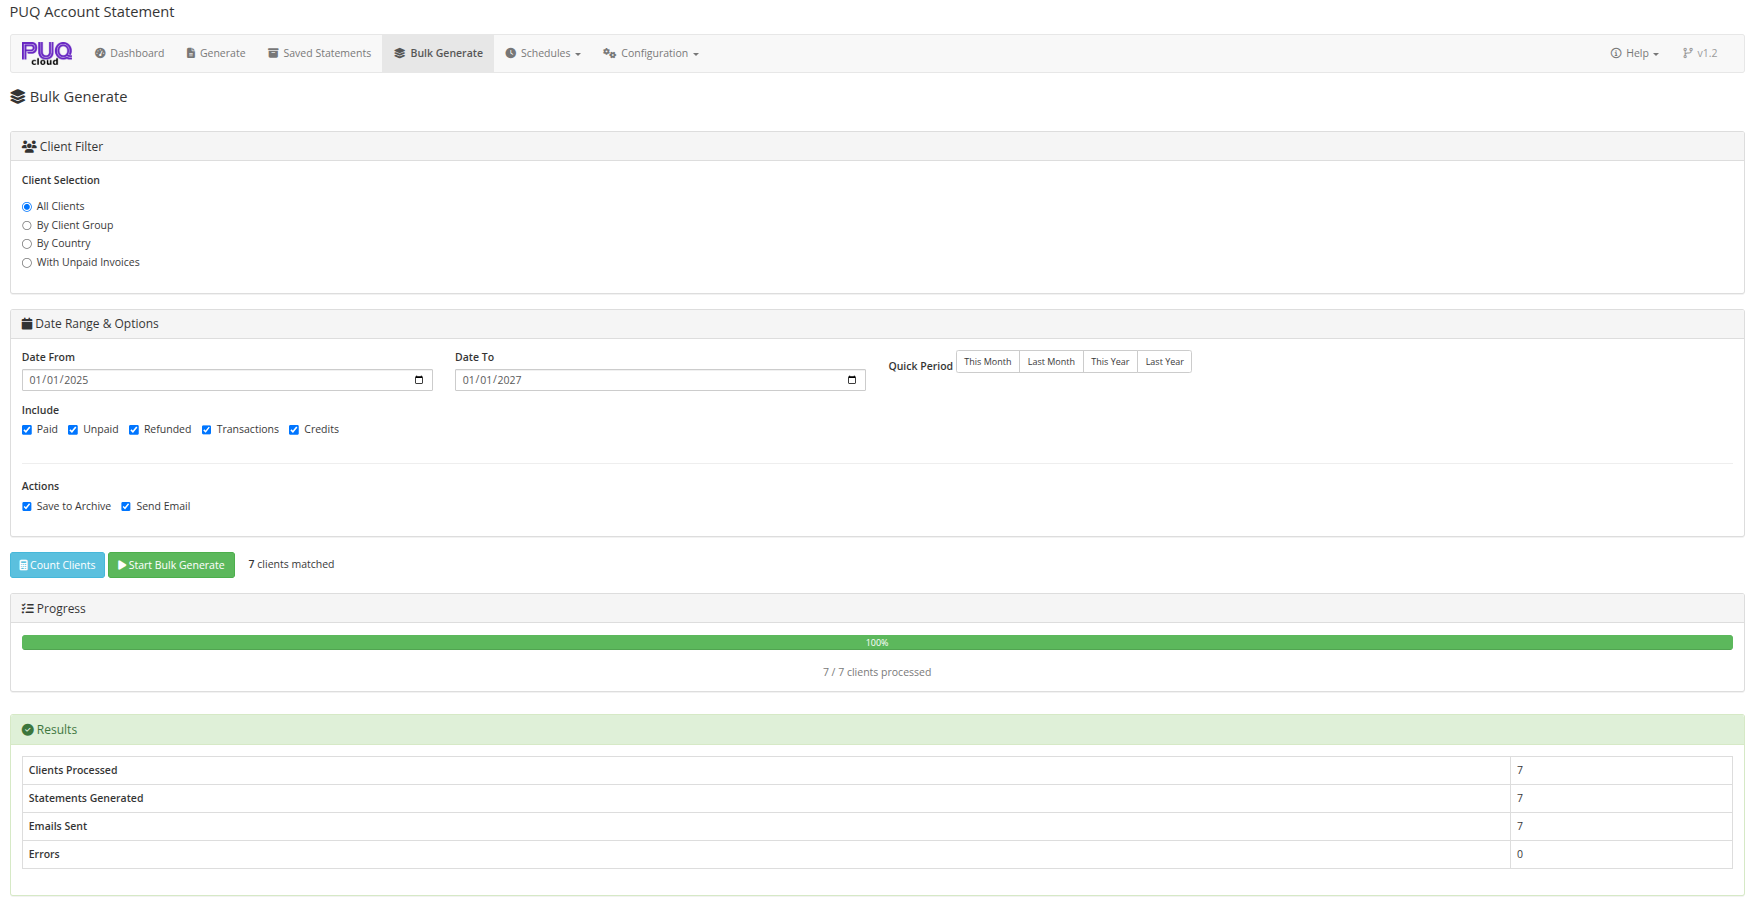The width and height of the screenshot is (1756, 908).
Task: Set quick period to This Month
Action: click(987, 362)
